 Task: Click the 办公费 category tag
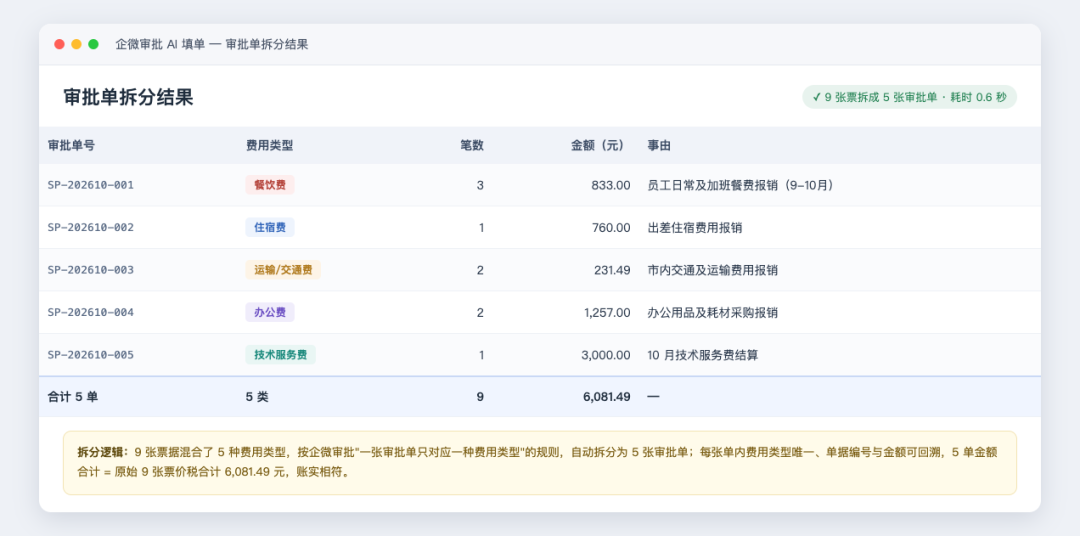pos(270,312)
